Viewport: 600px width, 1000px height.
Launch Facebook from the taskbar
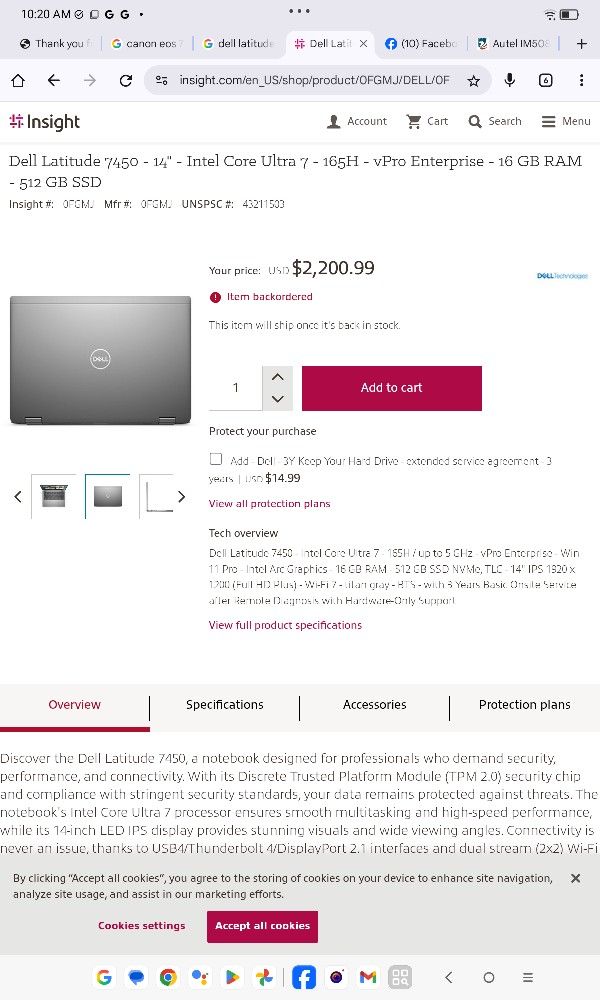[x=304, y=977]
